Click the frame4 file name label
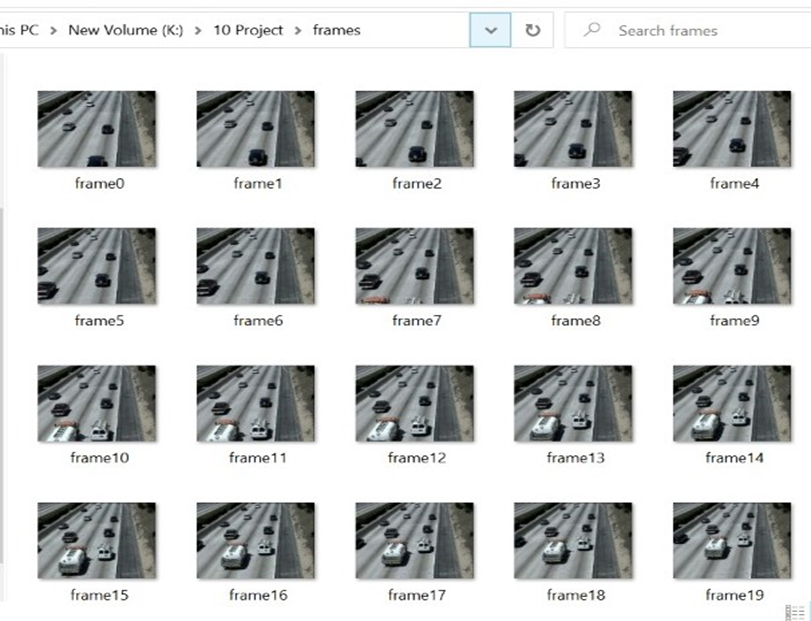The image size is (811, 621). click(734, 184)
